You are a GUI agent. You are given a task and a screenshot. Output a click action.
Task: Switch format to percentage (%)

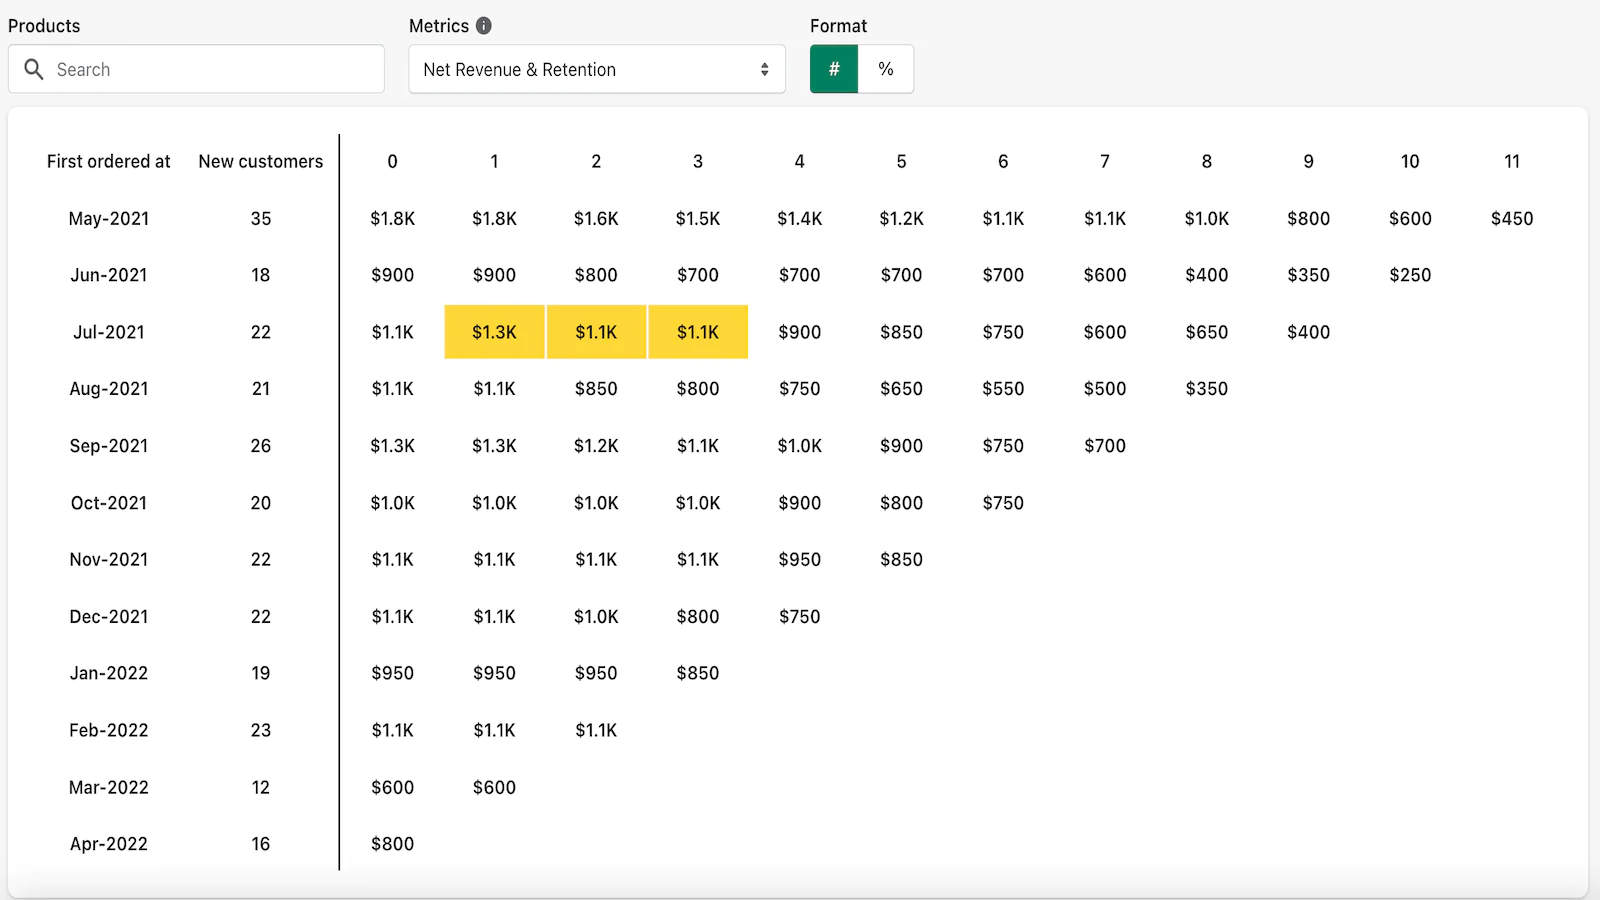886,69
